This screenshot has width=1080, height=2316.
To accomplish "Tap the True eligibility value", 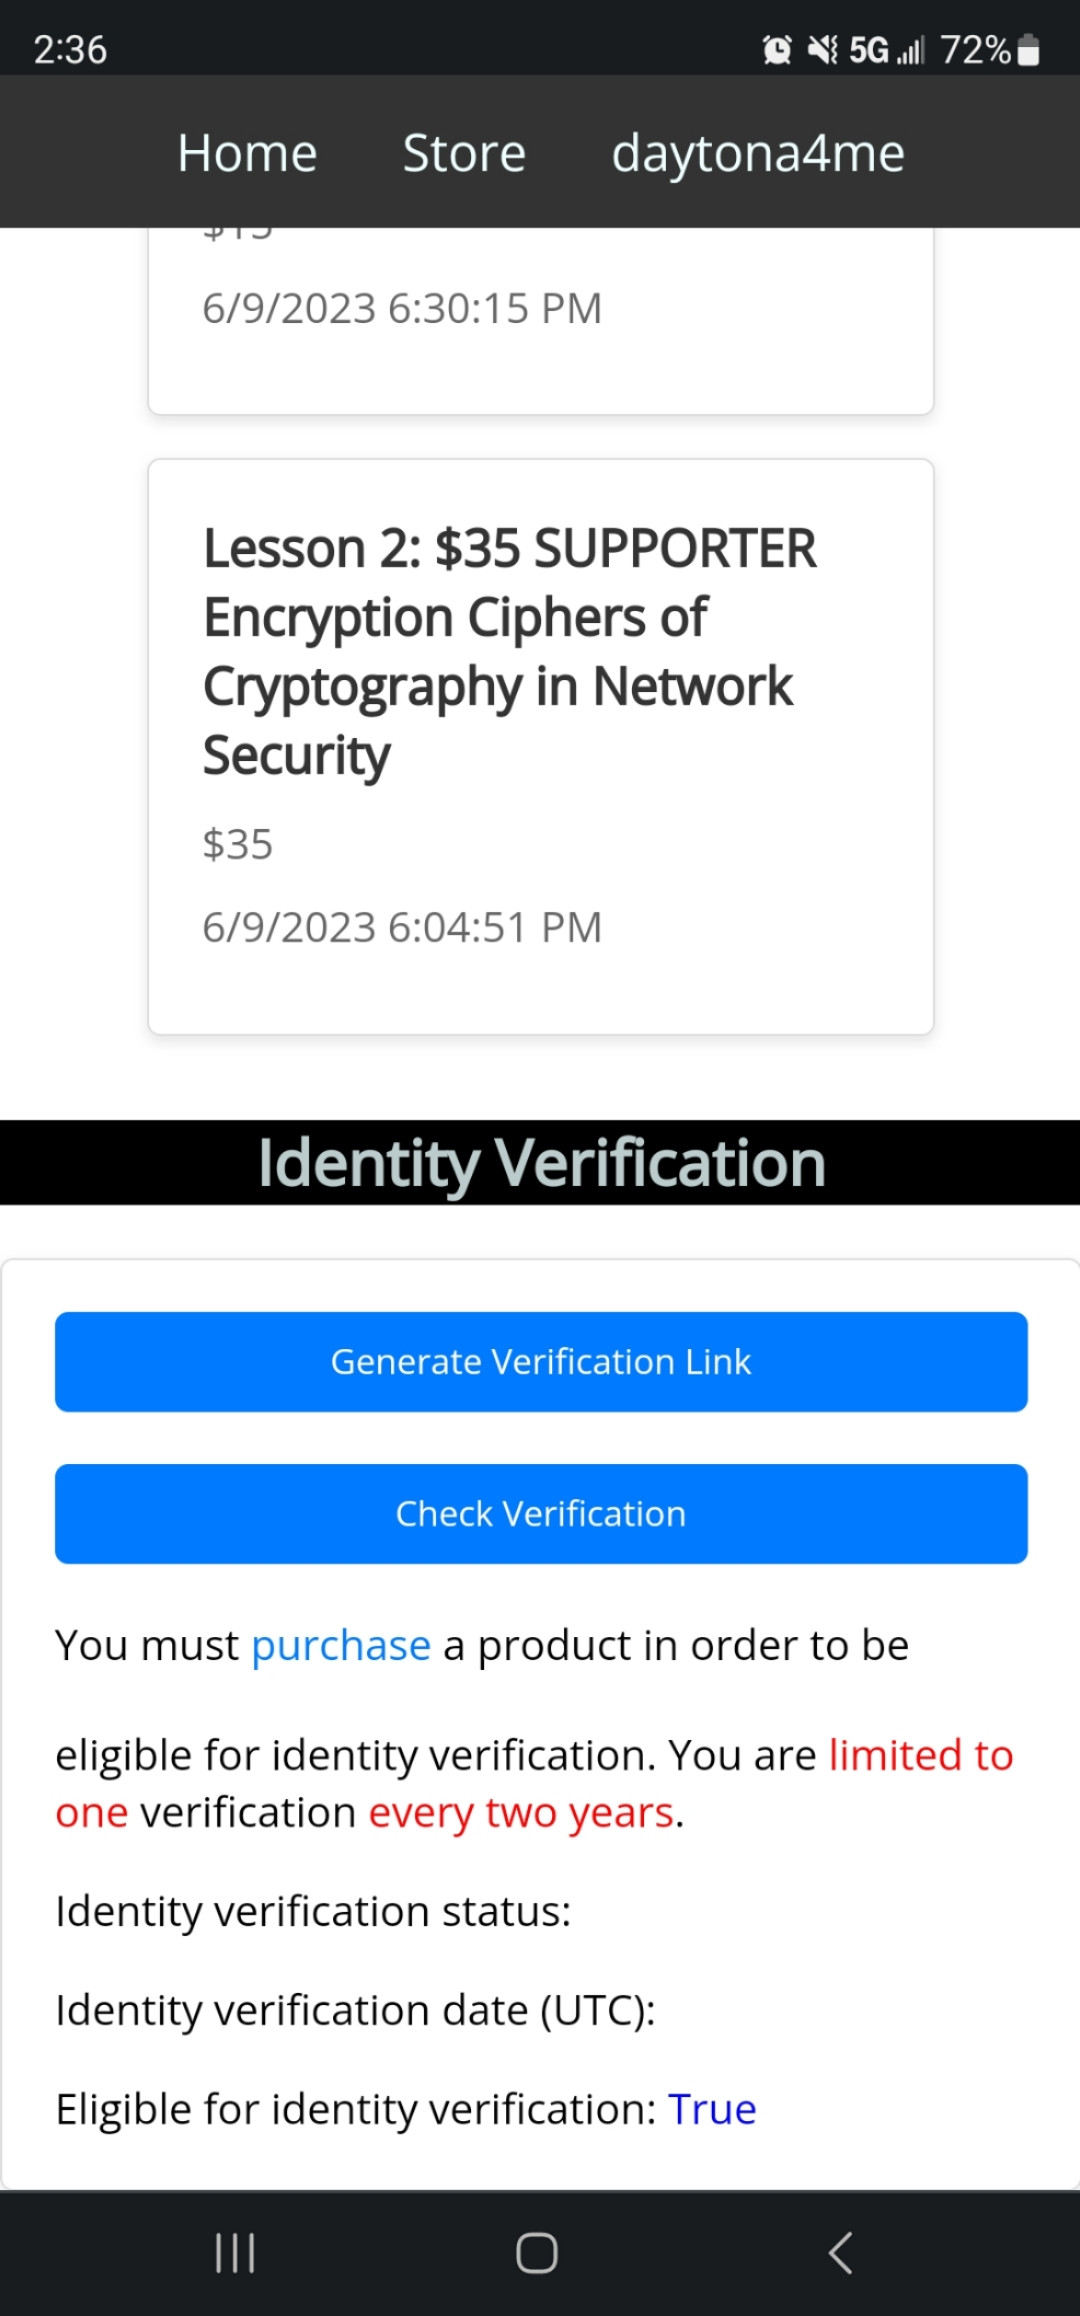I will pos(712,2109).
